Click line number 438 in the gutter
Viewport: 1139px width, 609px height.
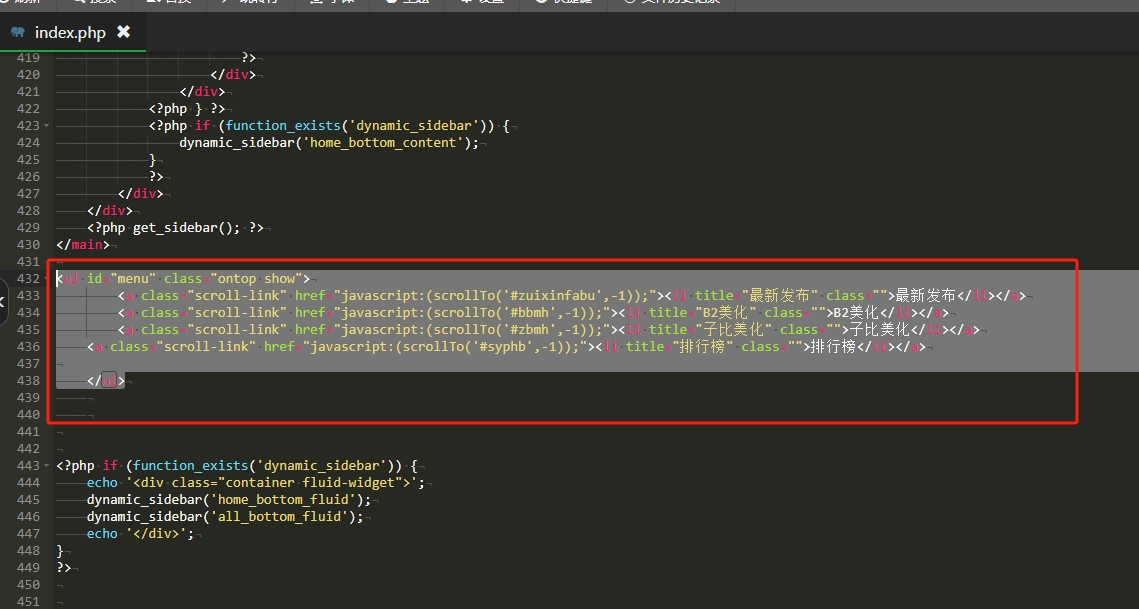[x=28, y=381]
